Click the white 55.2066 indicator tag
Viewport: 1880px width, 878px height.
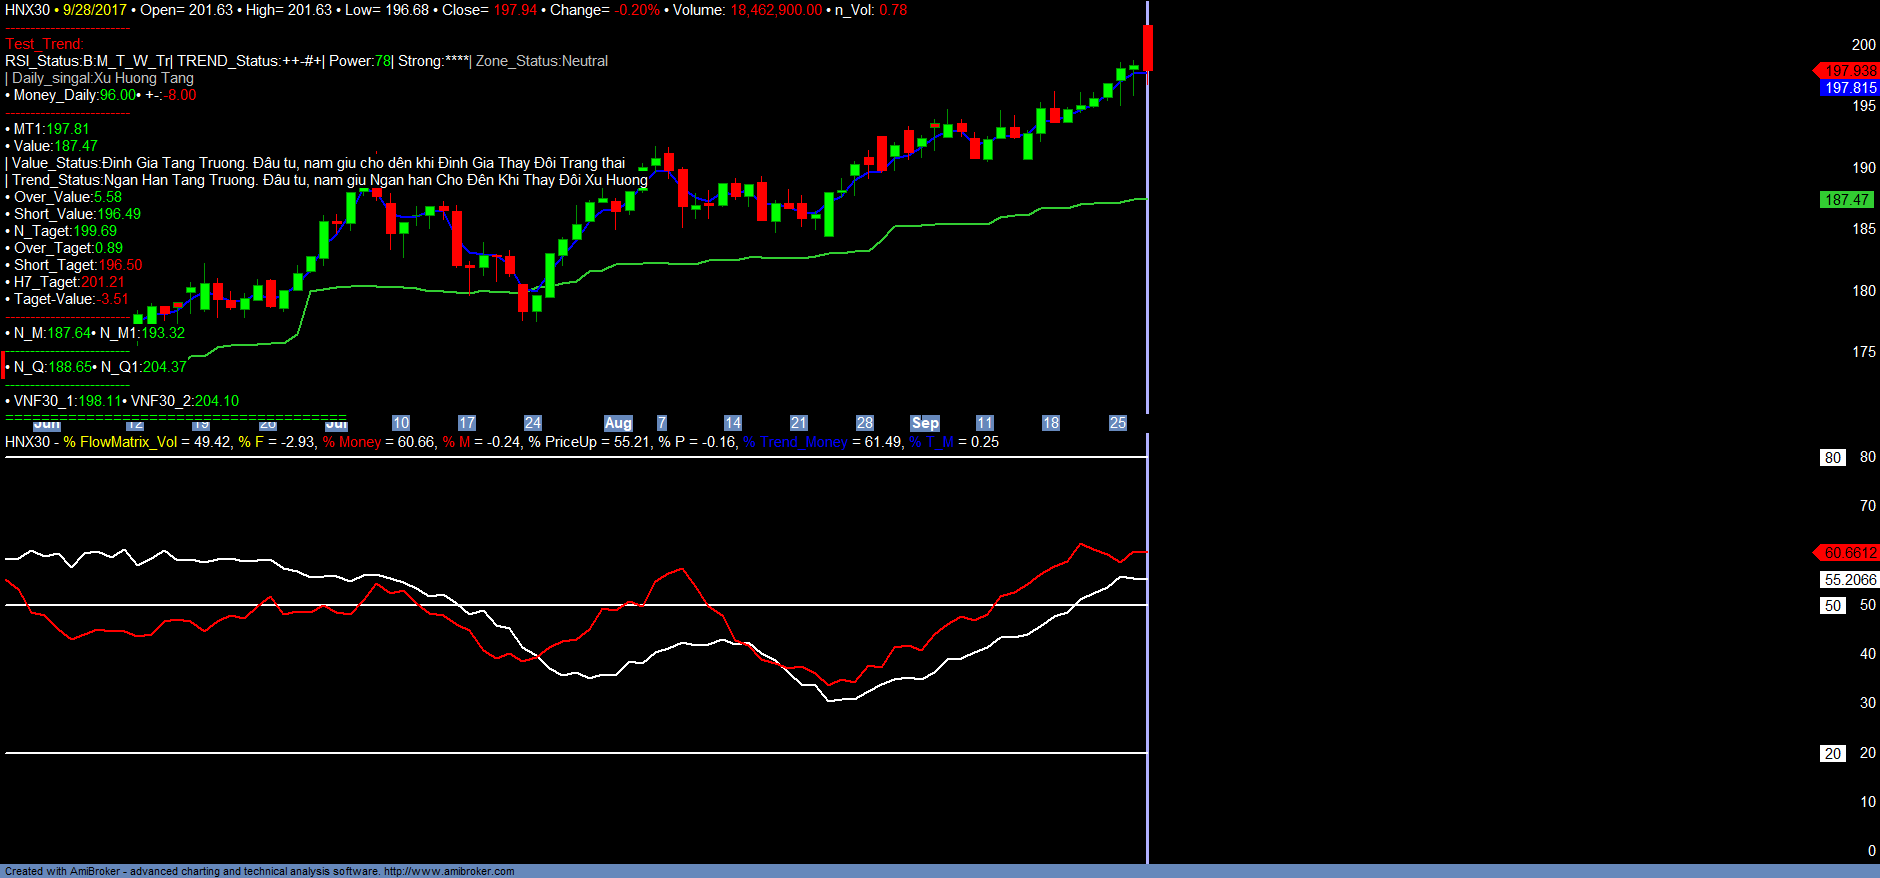coord(1849,580)
